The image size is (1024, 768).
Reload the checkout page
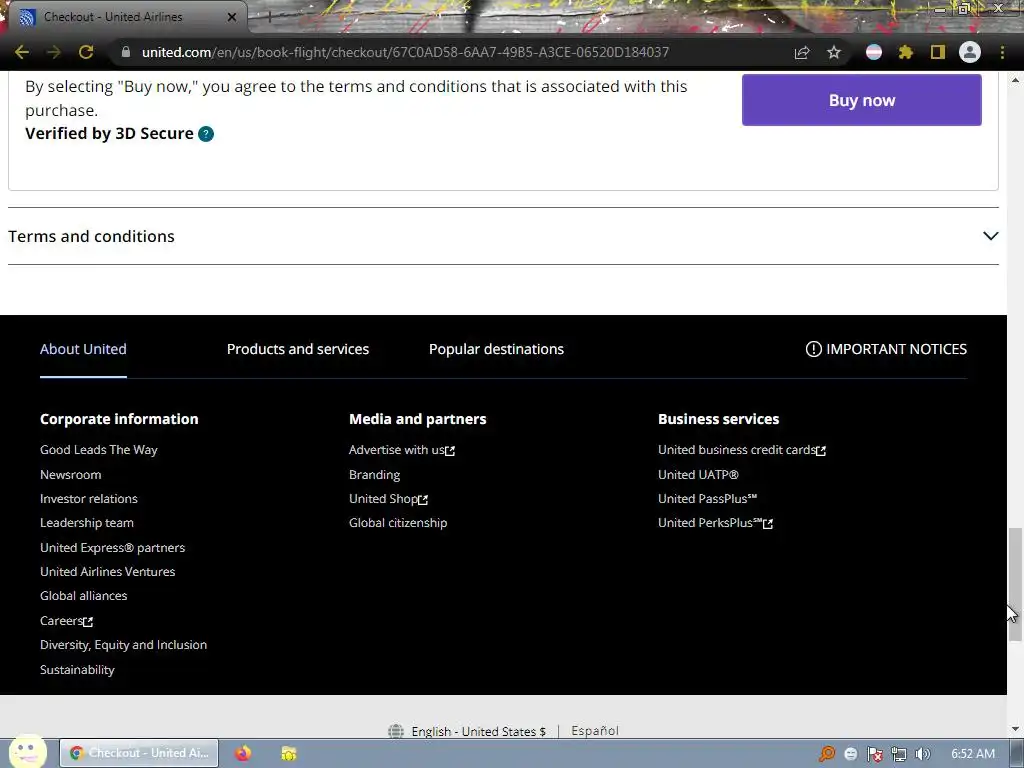click(x=86, y=52)
